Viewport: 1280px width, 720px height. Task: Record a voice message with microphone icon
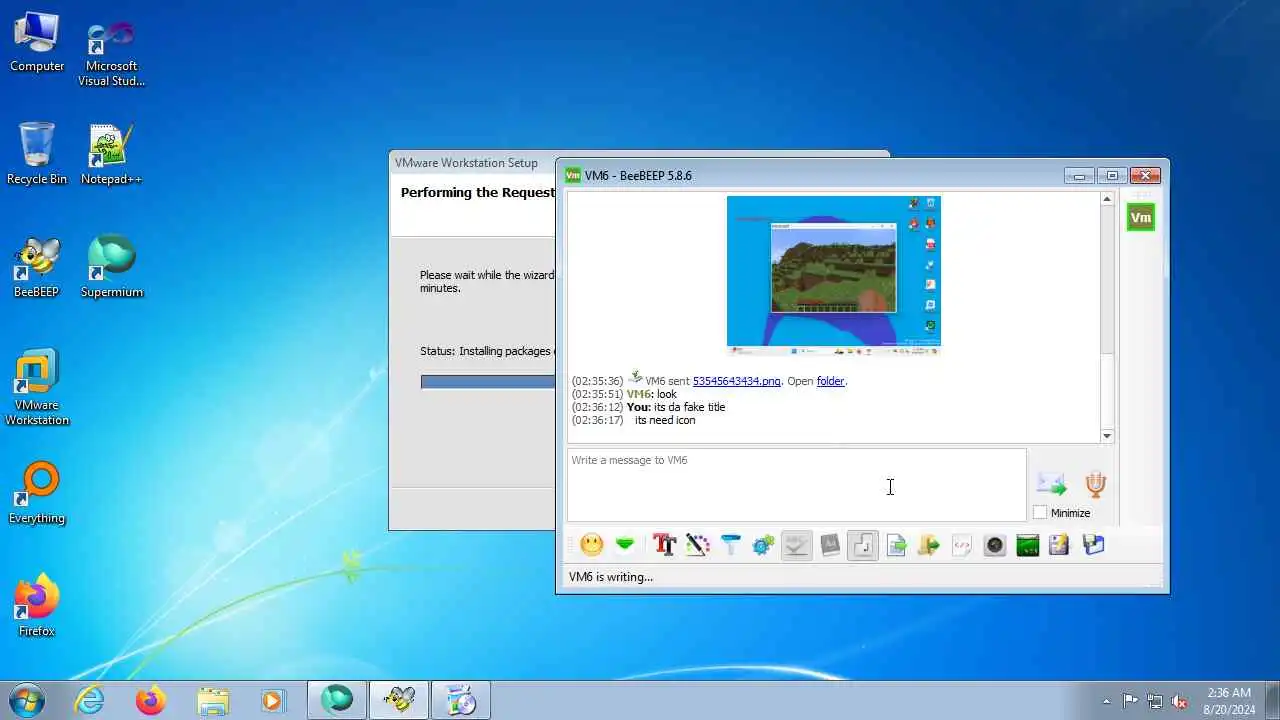click(1096, 485)
